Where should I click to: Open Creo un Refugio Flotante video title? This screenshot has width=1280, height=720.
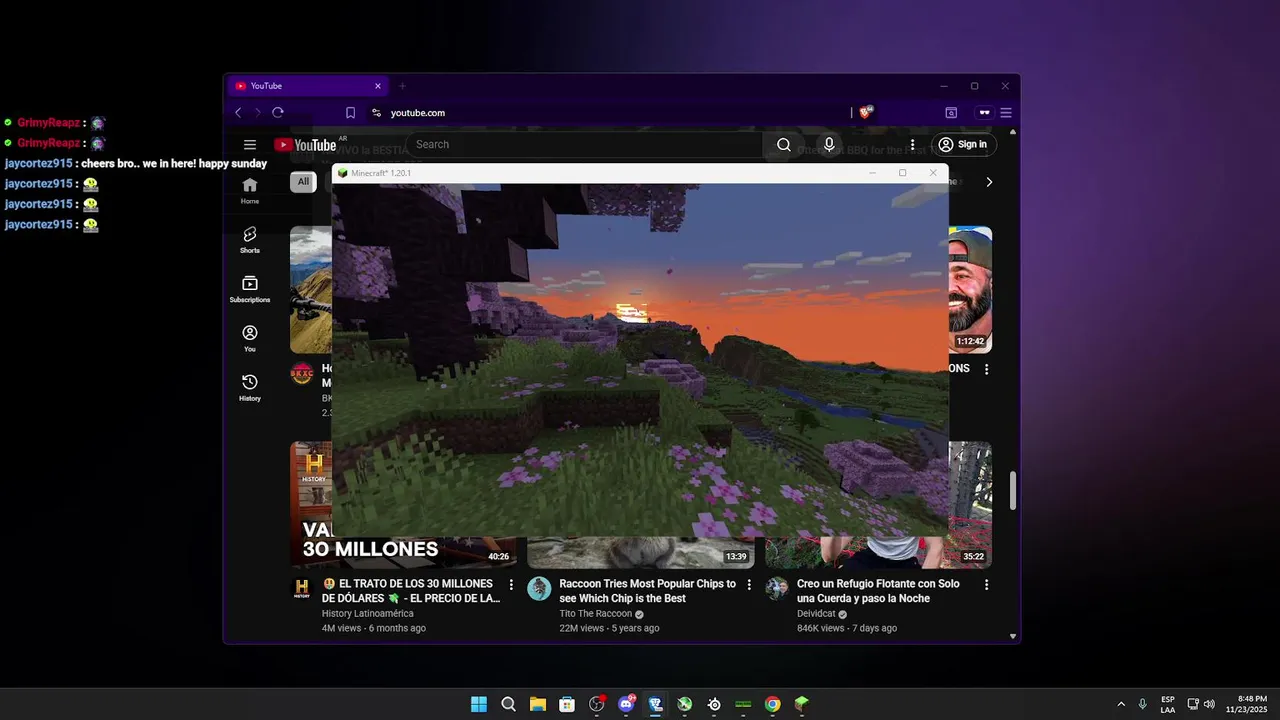pyautogui.click(x=878, y=591)
